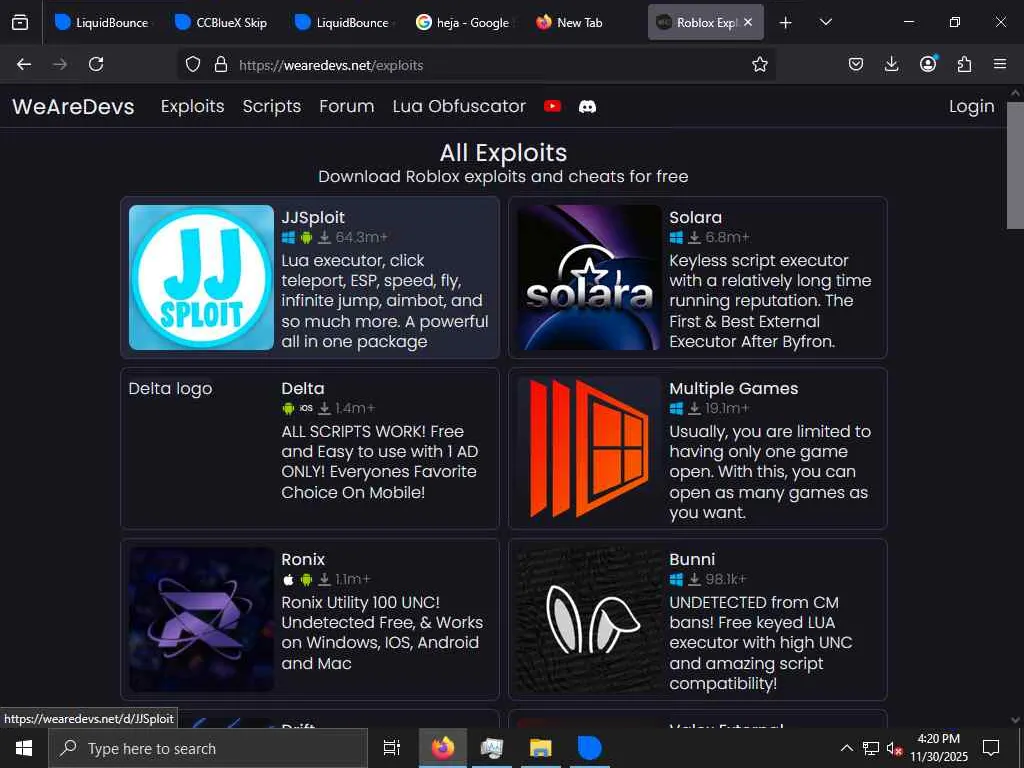Screen dimensions: 1024x768
Task: Click the Delta 1.4m+ download count
Action: 355,408
